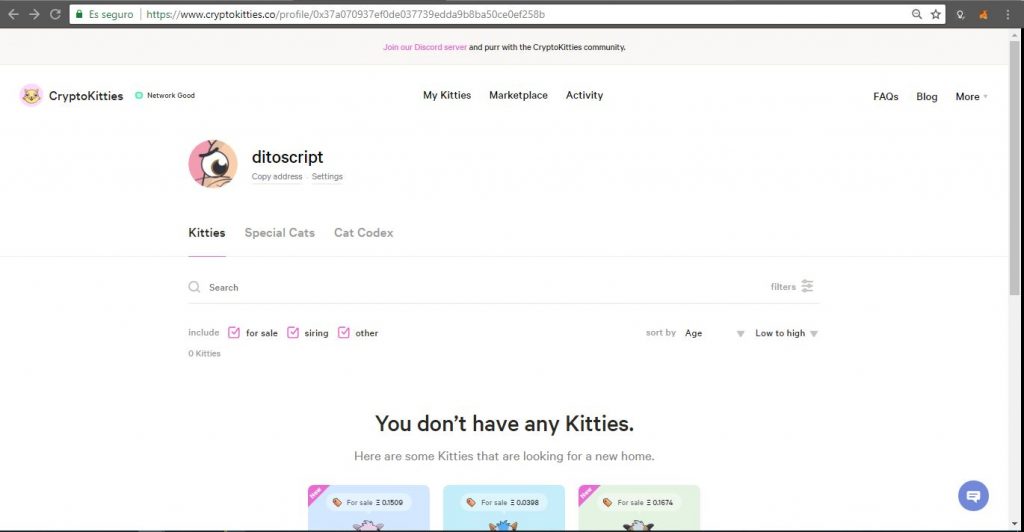1024x532 pixels.
Task: Click the filters label
Action: (783, 287)
